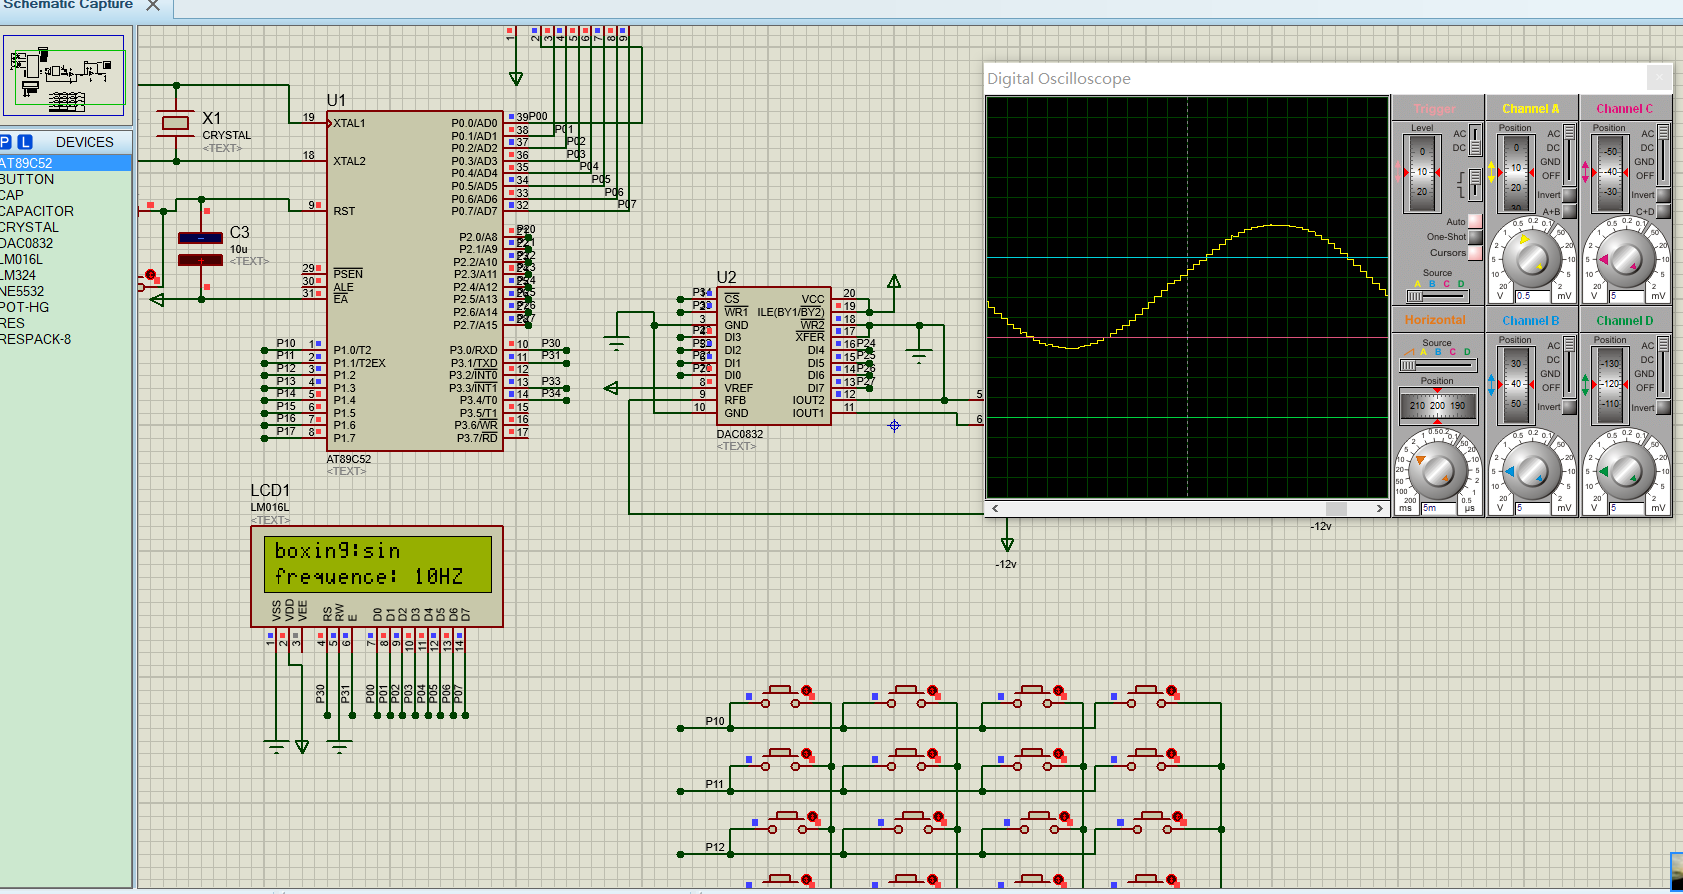The height and width of the screenshot is (894, 1683).
Task: Toggle the Trigger Auto button
Action: pos(1475,221)
